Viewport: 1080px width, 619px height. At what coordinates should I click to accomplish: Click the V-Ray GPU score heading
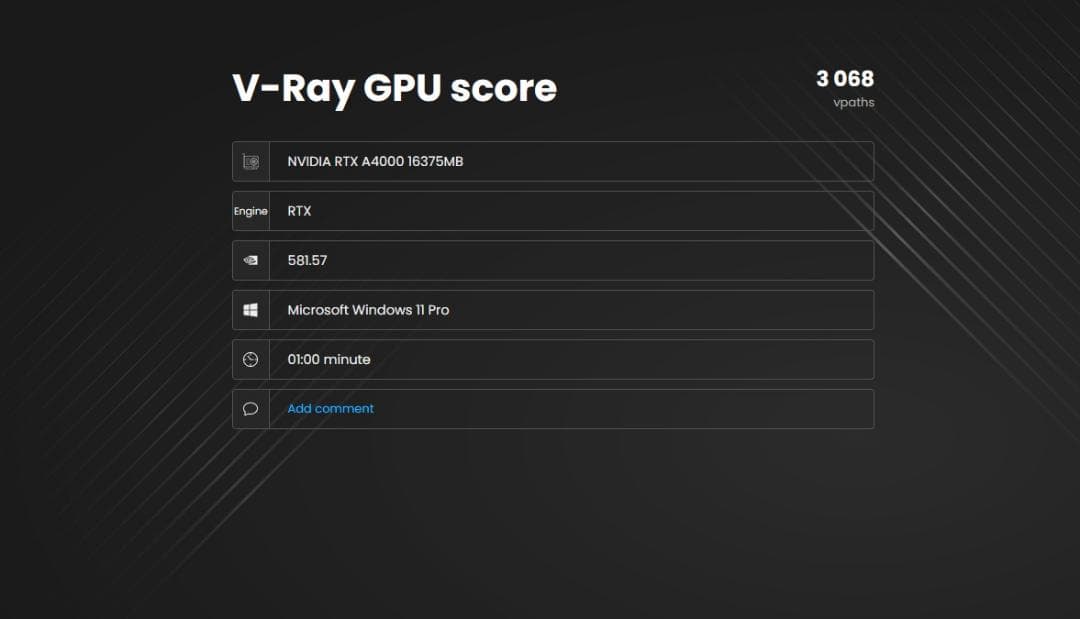(394, 88)
